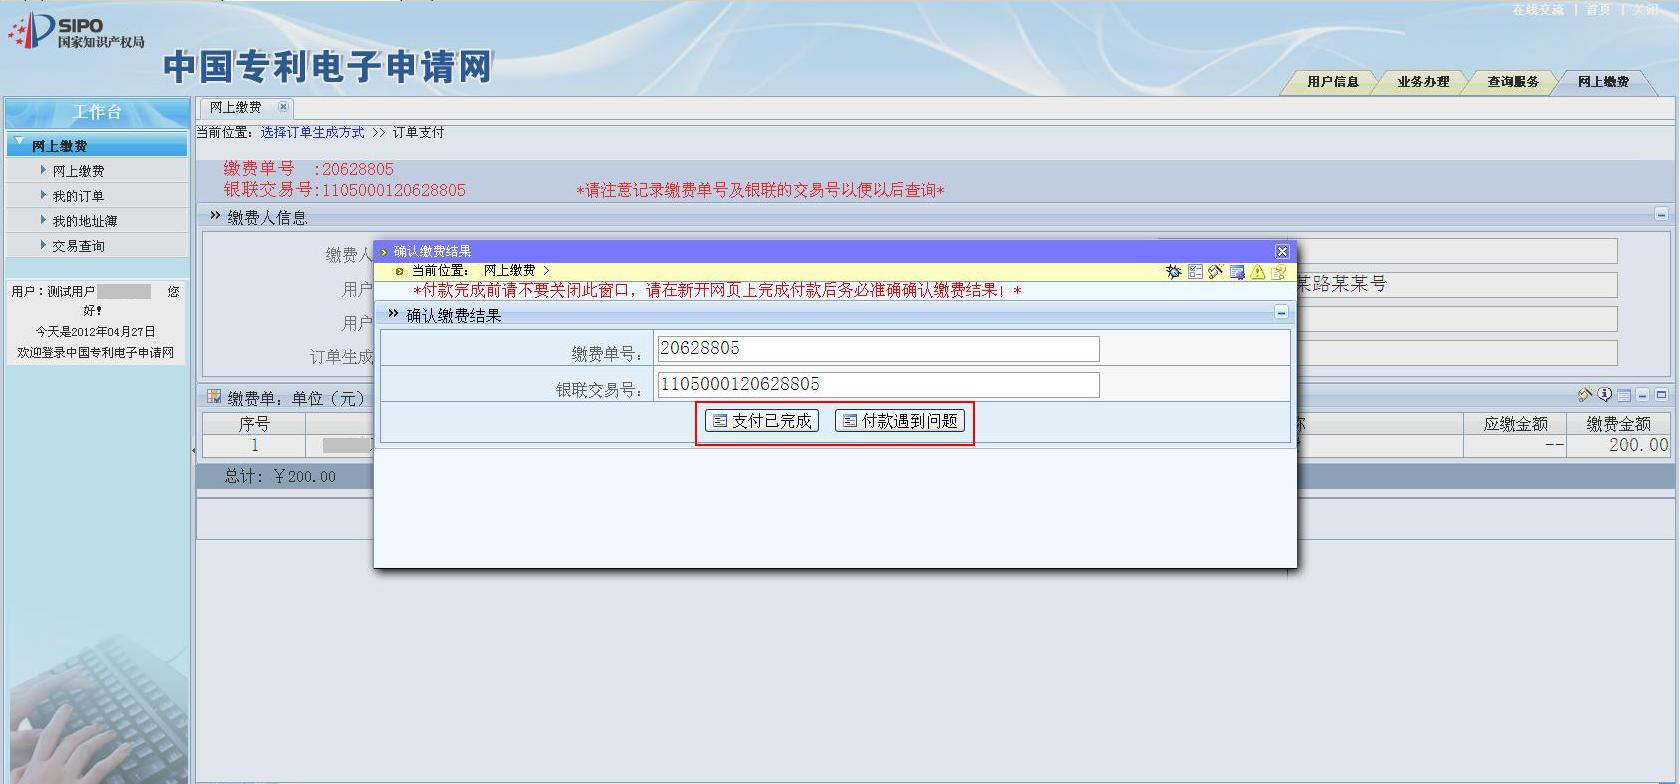Viewport: 1680px width, 784px height.
Task: Click the 支付已完成 button
Action: pyautogui.click(x=762, y=421)
